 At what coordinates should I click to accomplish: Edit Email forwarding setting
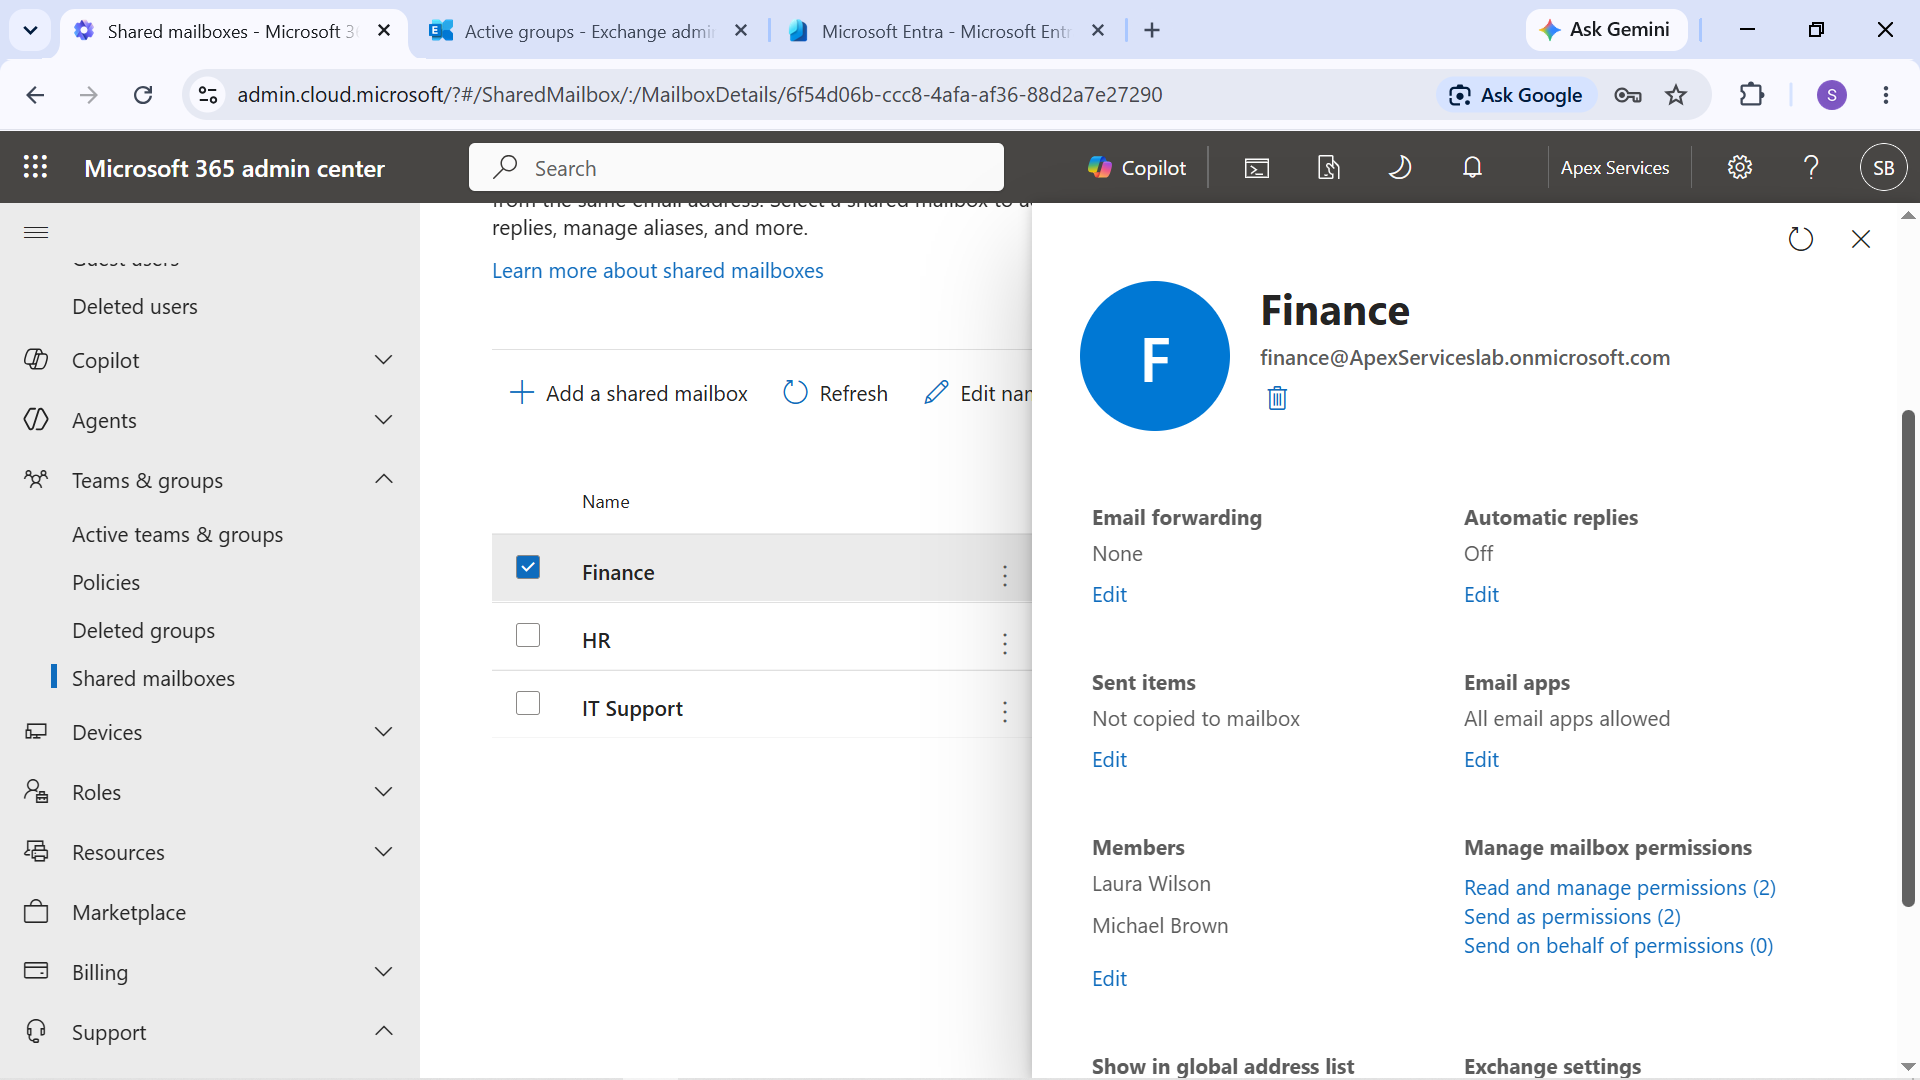[x=1109, y=595]
